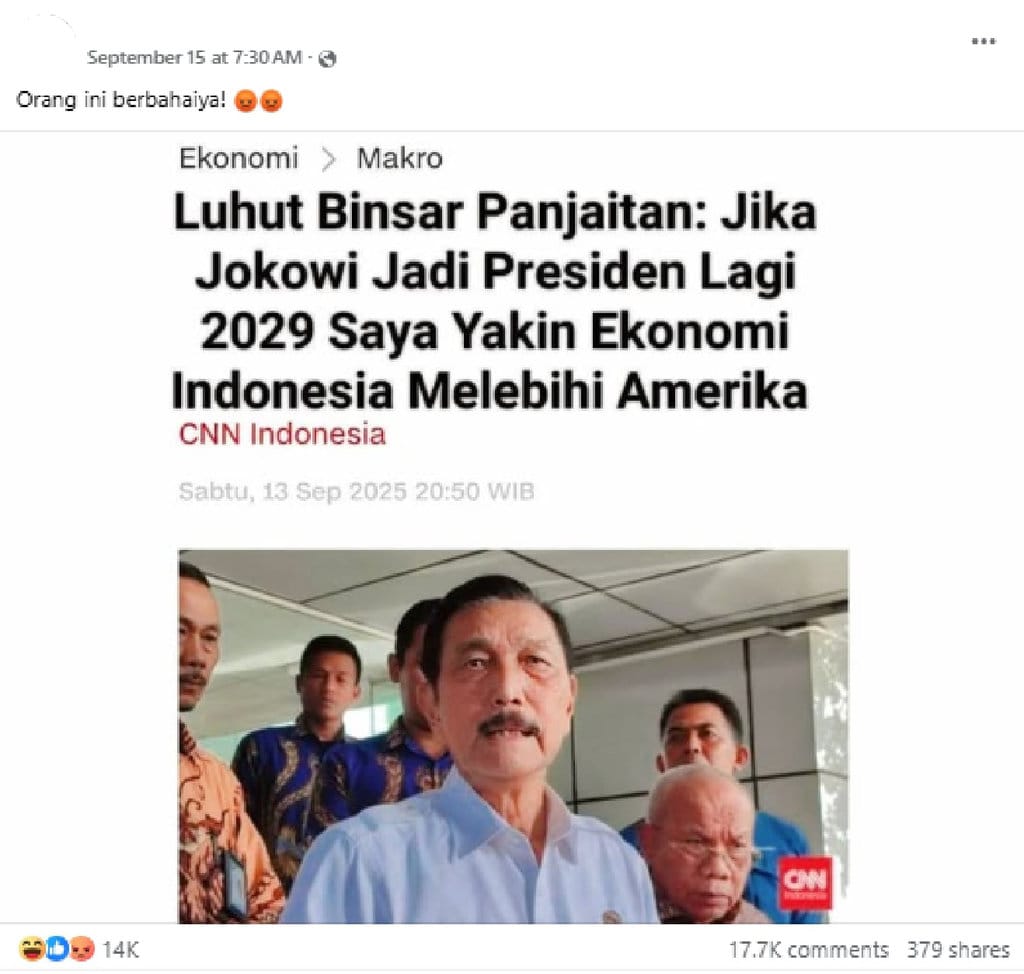Open the three-dot post options menu
Image resolution: width=1024 pixels, height=974 pixels.
click(x=984, y=41)
